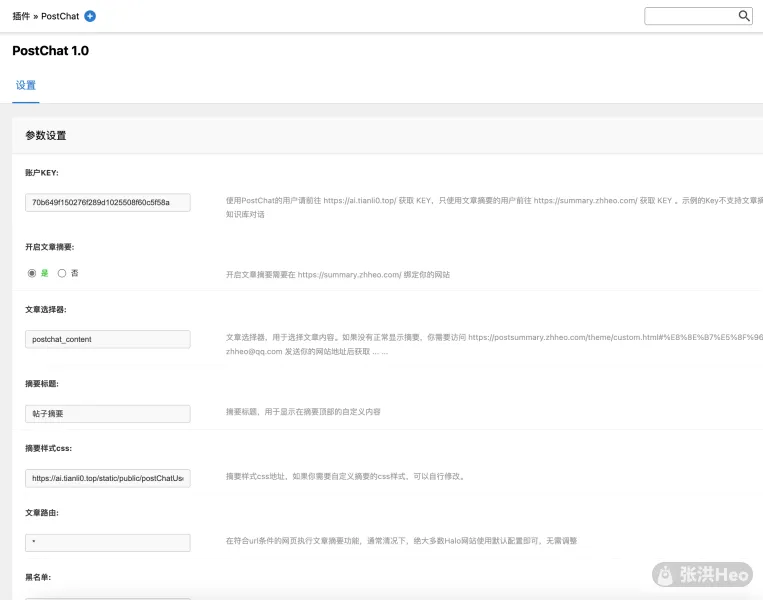Viewport: 763px width, 600px height.
Task: Click the https://ai.tianli0.top/ URL in KEY description
Action: pos(360,200)
